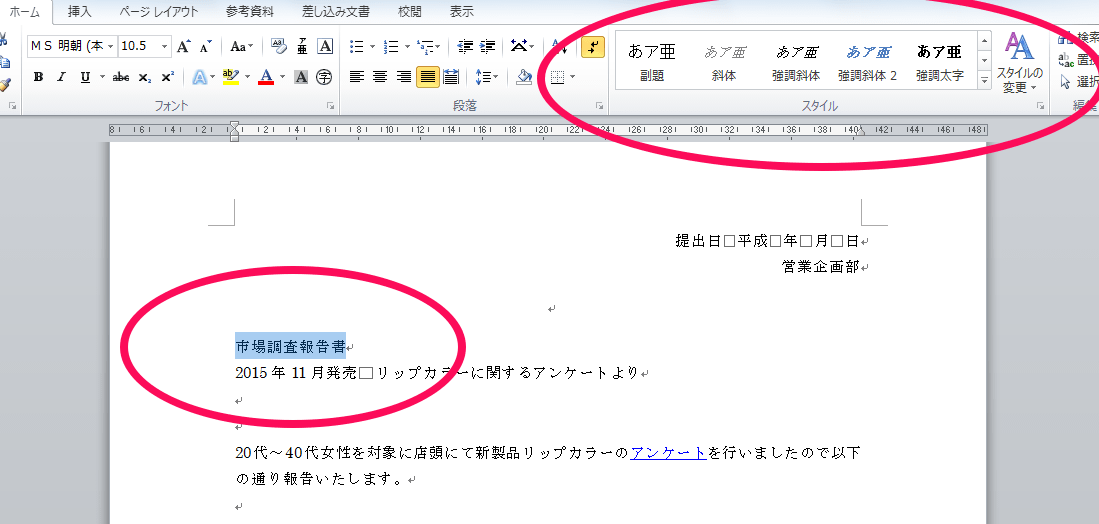The image size is (1099, 524).
Task: Switch to the ホーム tab
Action: pos(25,11)
